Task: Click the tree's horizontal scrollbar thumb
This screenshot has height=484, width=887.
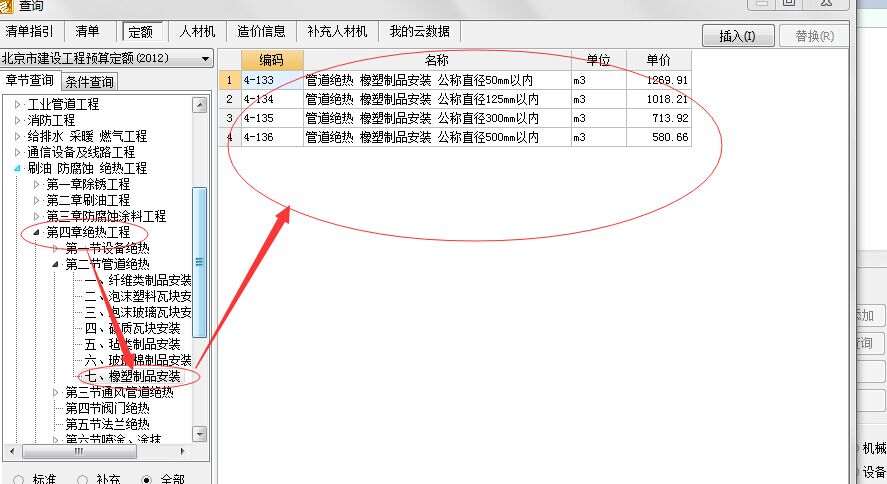Action: [x=79, y=451]
